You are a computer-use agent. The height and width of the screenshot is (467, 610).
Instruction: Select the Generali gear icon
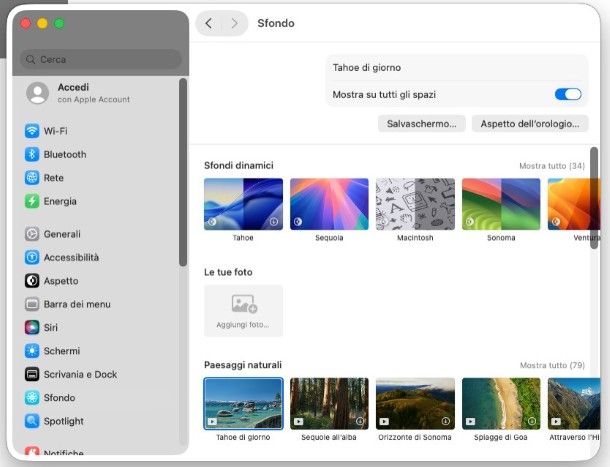(32, 234)
